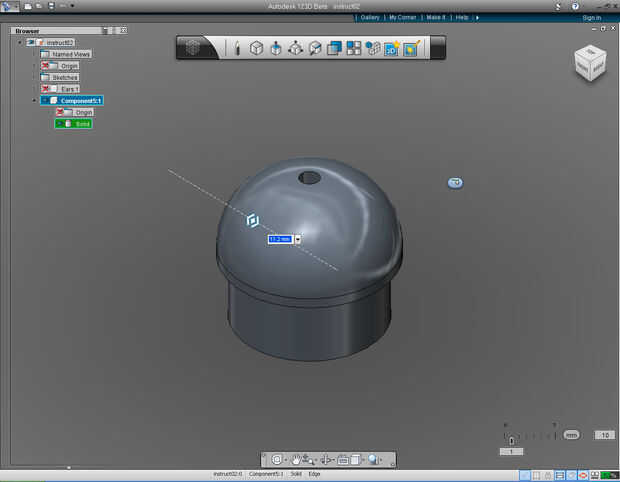Toggle visibility of Component5:1 Origin
Image resolution: width=620 pixels, height=482 pixels.
point(61,112)
